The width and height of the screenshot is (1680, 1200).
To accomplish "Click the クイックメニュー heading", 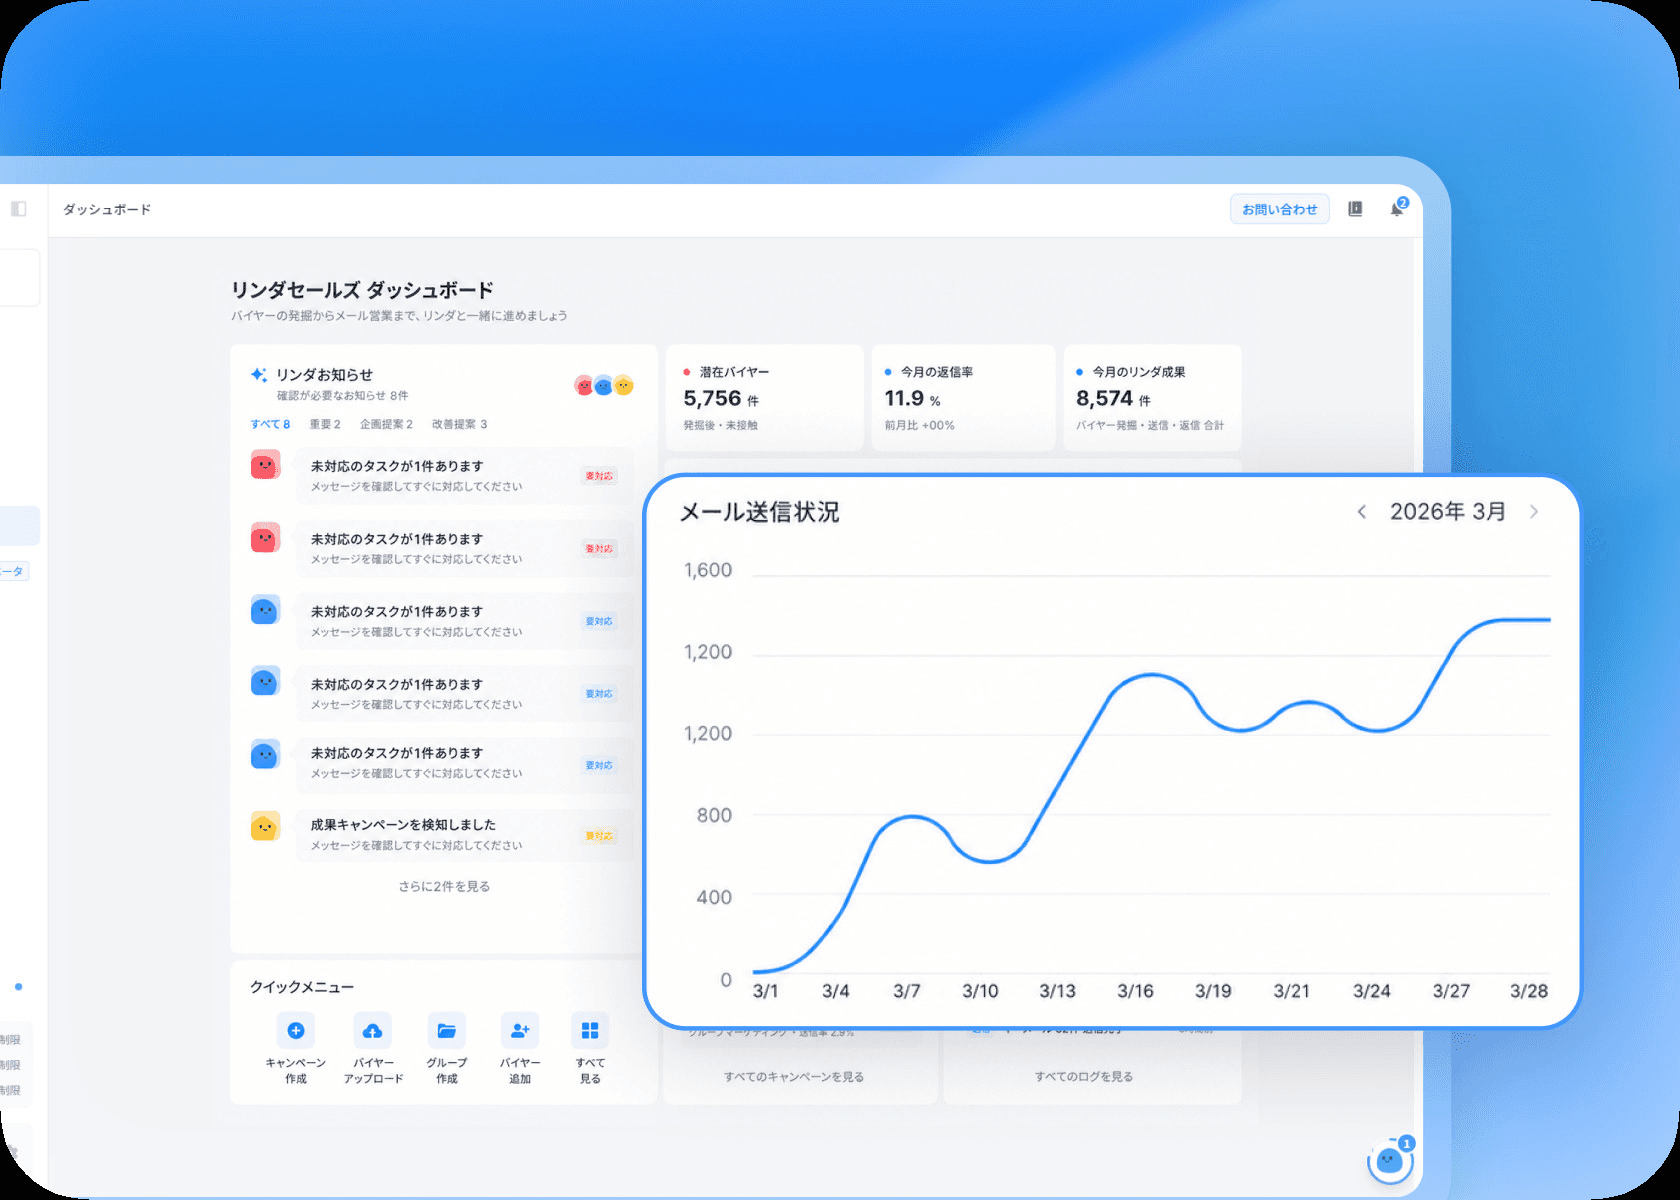I will [x=302, y=987].
